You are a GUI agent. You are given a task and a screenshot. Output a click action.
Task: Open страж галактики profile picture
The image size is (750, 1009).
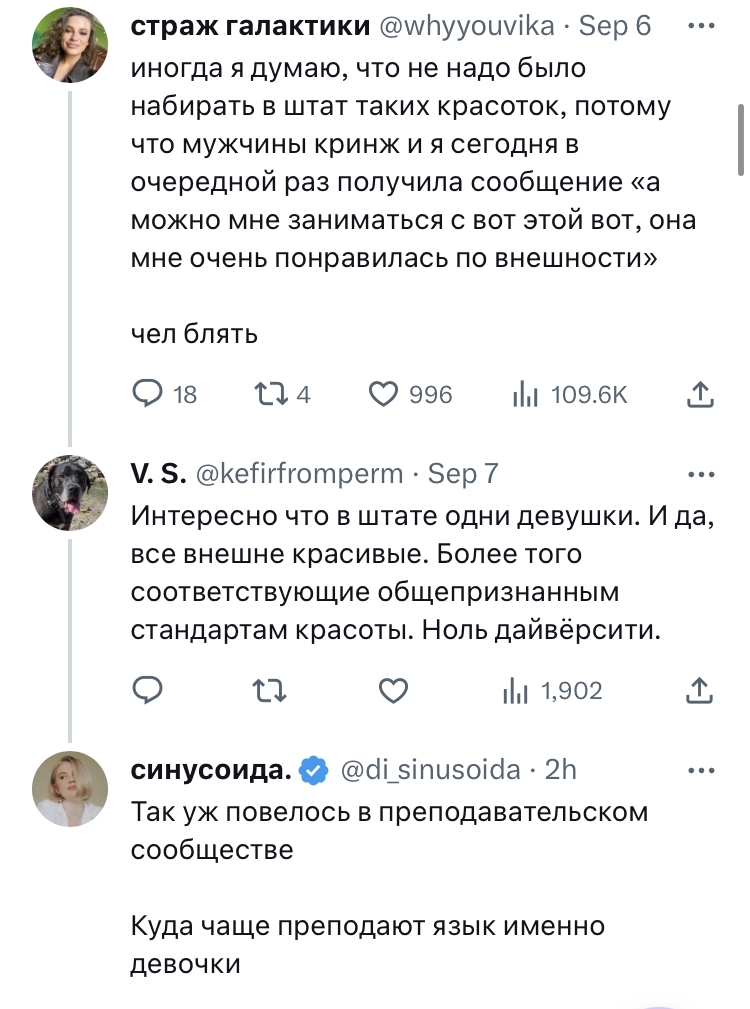coord(70,43)
